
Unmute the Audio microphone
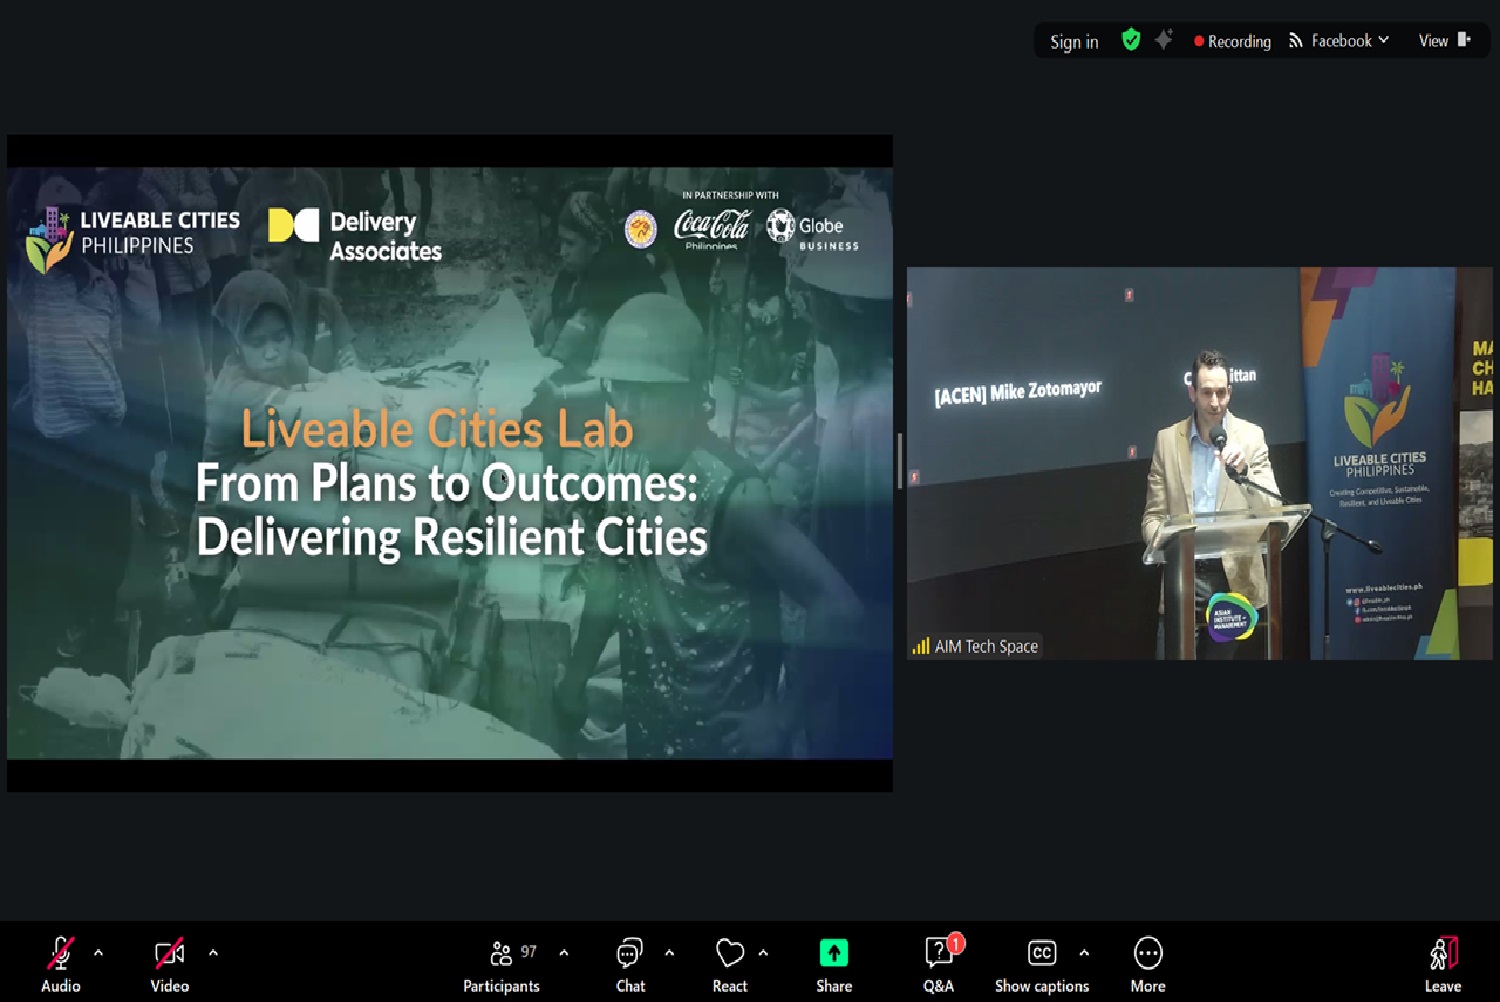pos(61,954)
